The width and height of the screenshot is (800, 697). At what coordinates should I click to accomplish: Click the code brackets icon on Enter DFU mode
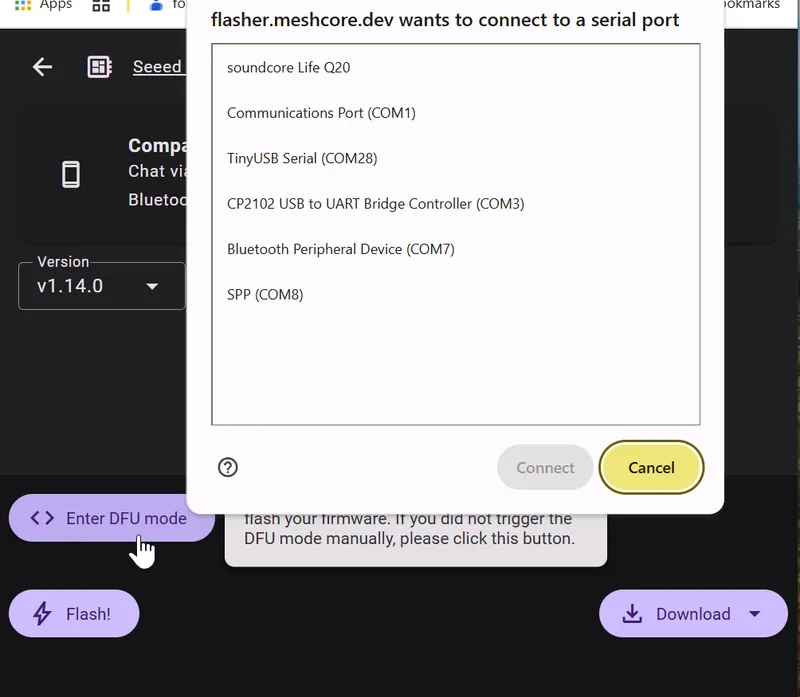click(41, 518)
